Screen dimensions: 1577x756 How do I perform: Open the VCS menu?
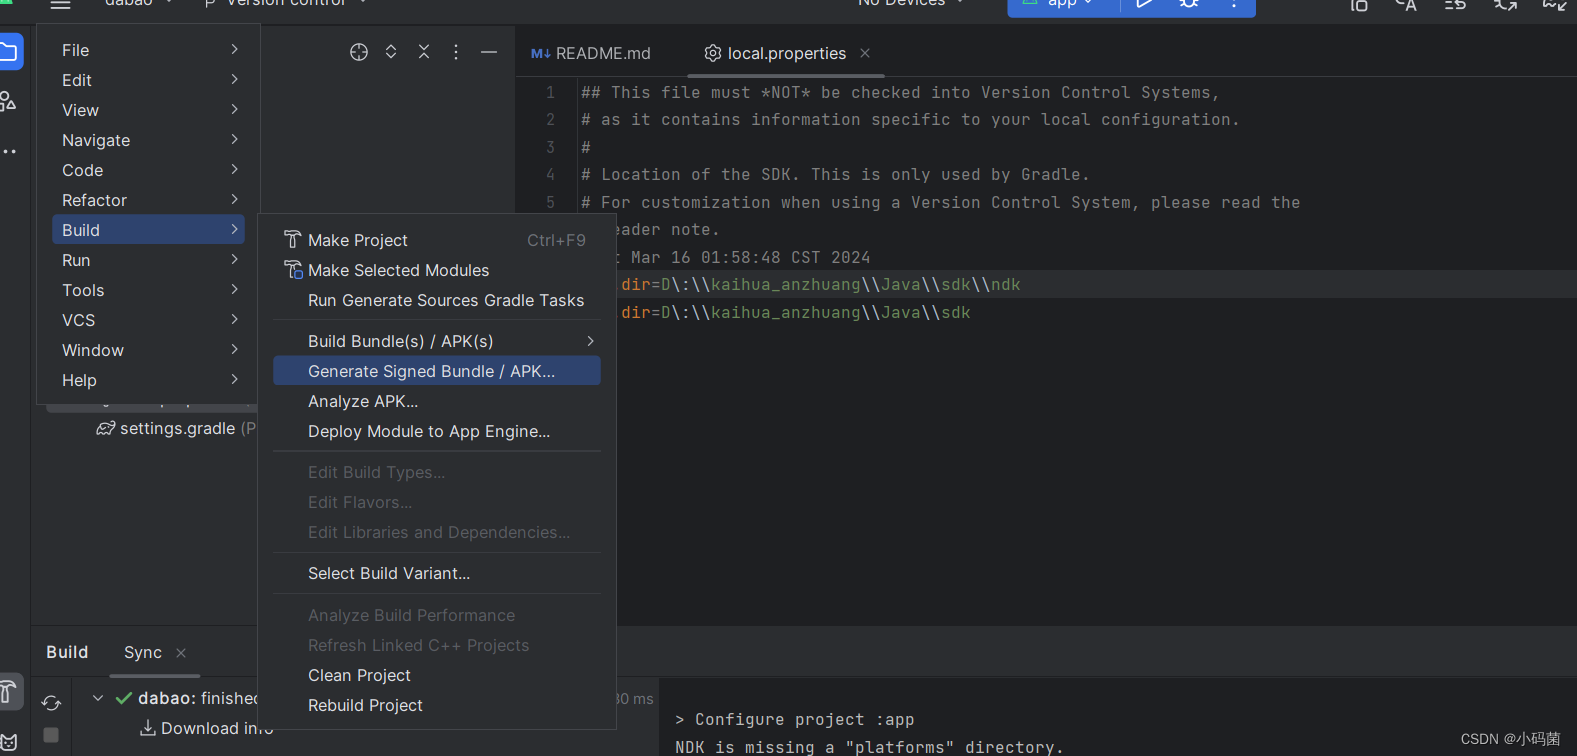point(148,320)
